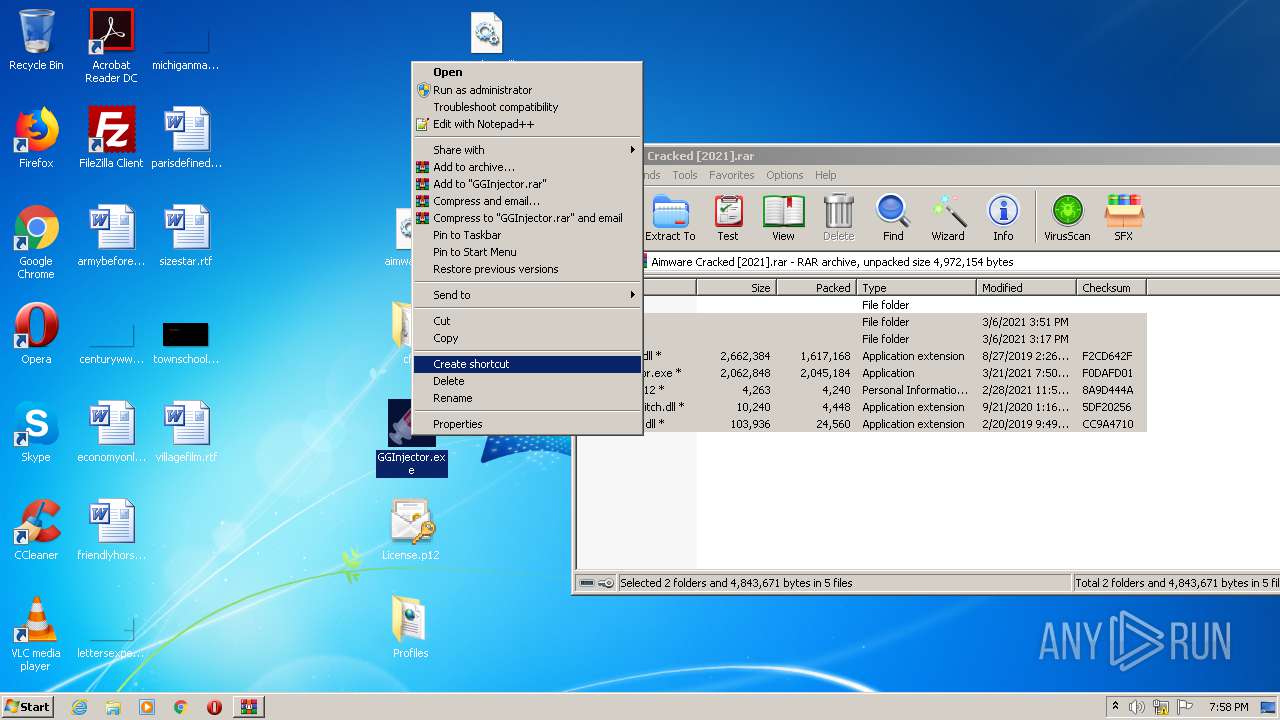Screen dimensions: 1280x720
Task: Click the Start button
Action: pos(28,707)
